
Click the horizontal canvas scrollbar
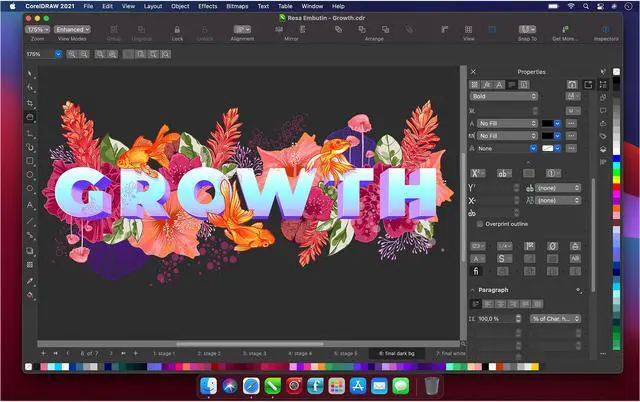coord(250,344)
